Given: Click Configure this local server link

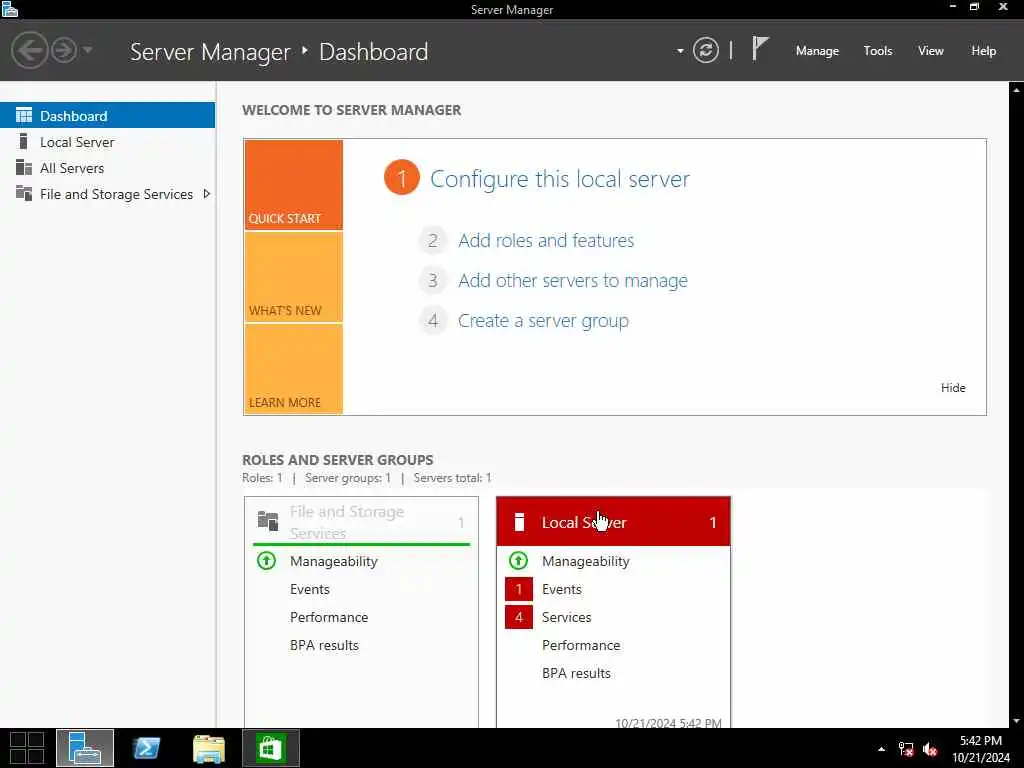Looking at the screenshot, I should (560, 179).
